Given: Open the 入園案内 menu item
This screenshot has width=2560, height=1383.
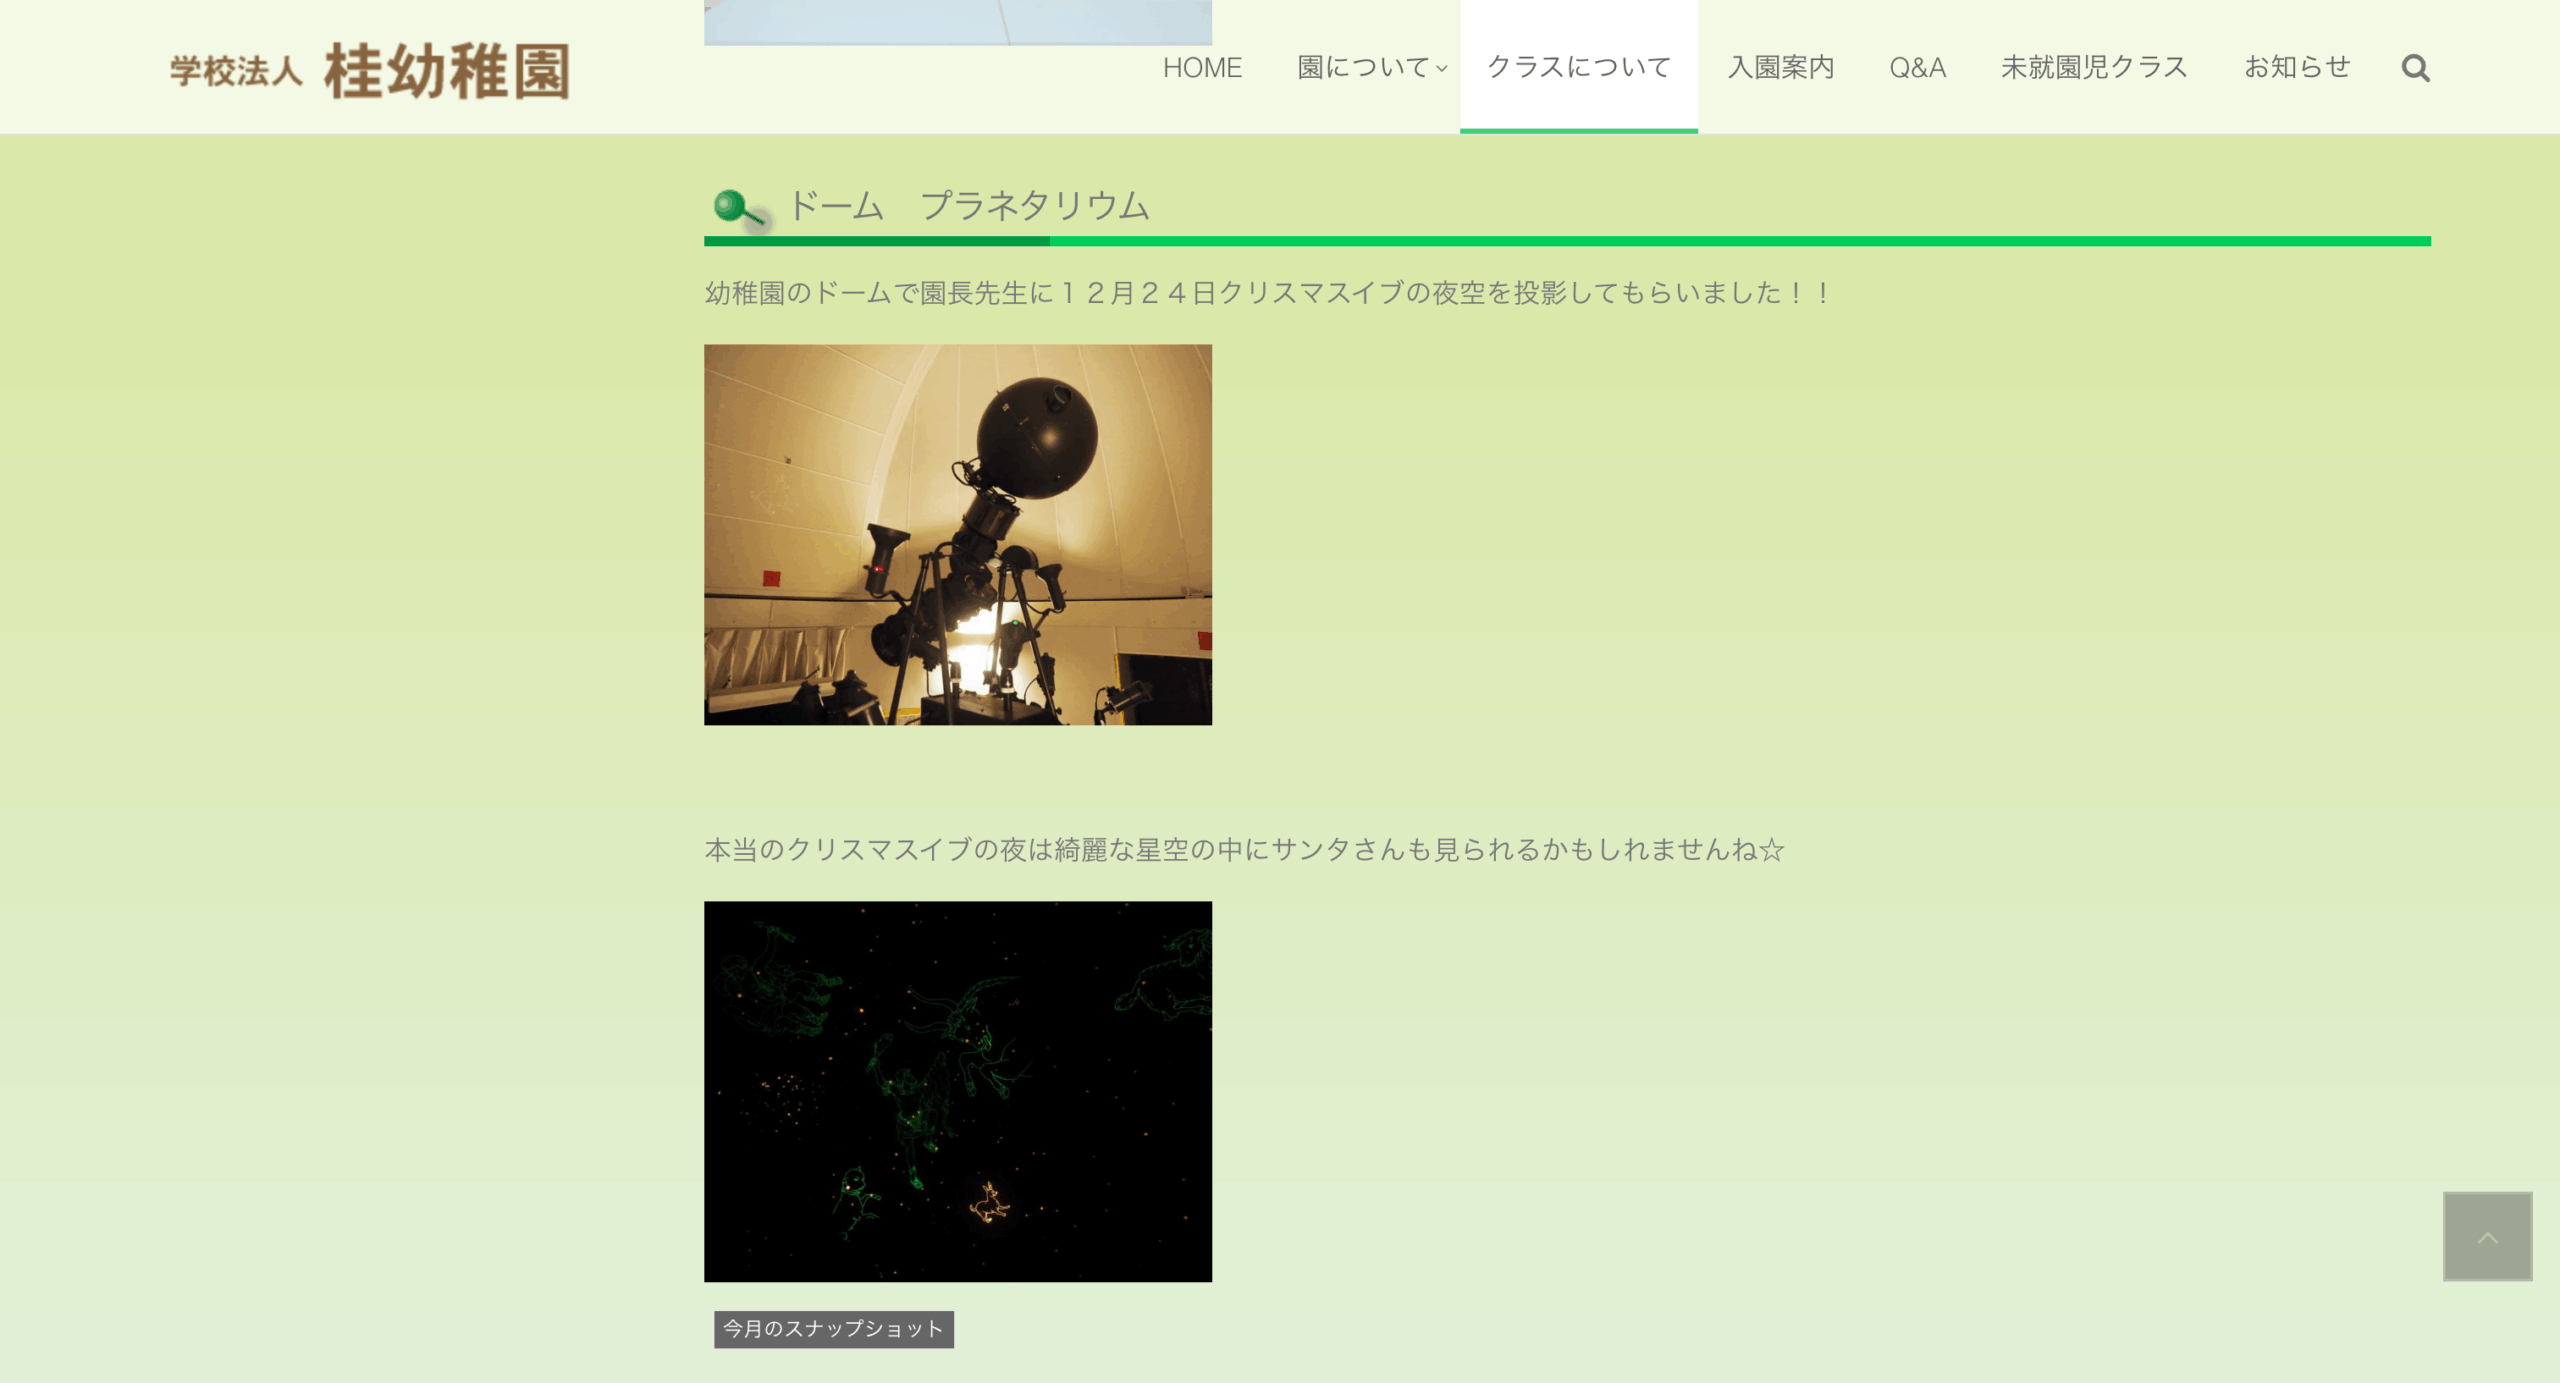Looking at the screenshot, I should pos(1781,68).
